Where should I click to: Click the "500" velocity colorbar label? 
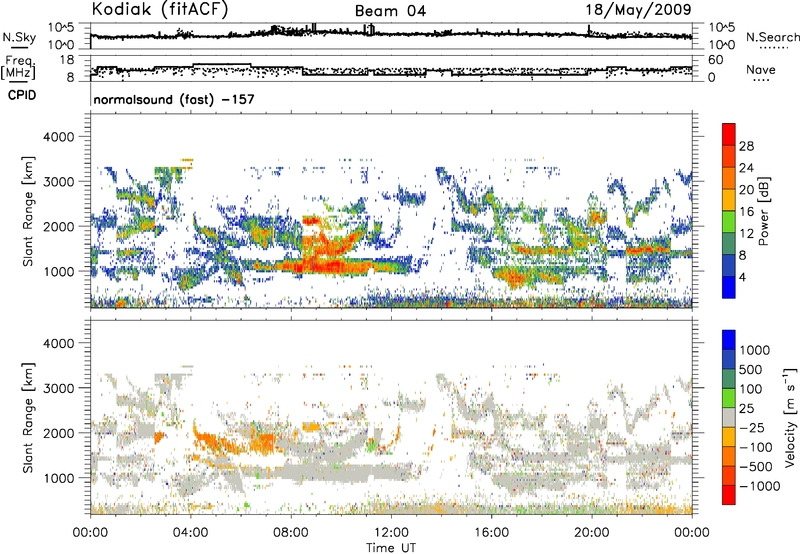pyautogui.click(x=751, y=370)
